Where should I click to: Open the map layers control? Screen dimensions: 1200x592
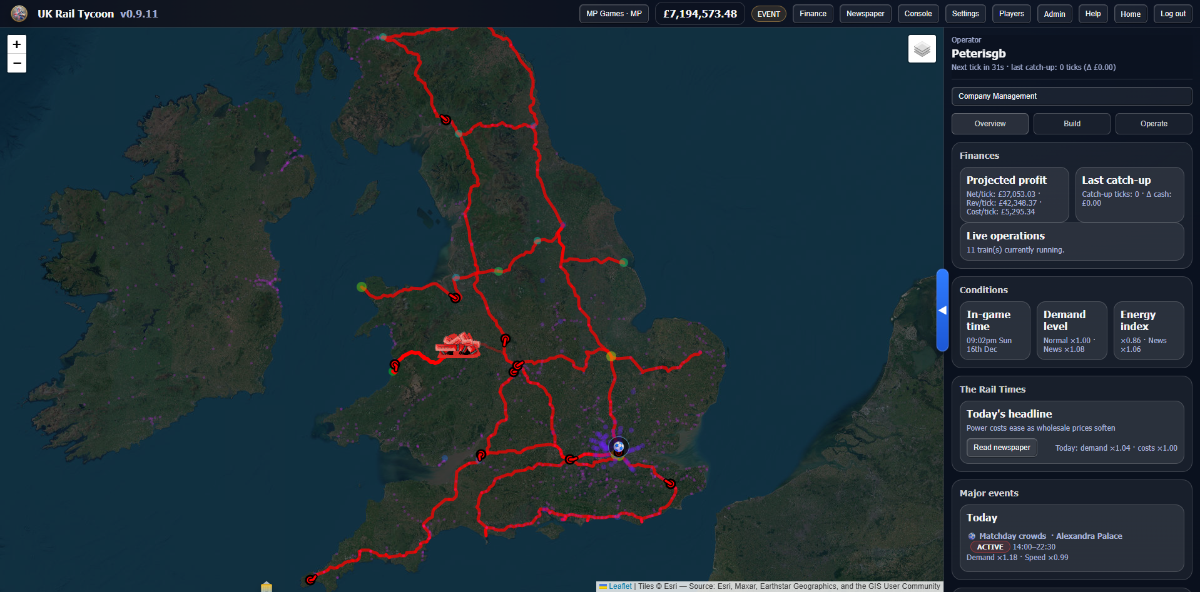click(921, 49)
